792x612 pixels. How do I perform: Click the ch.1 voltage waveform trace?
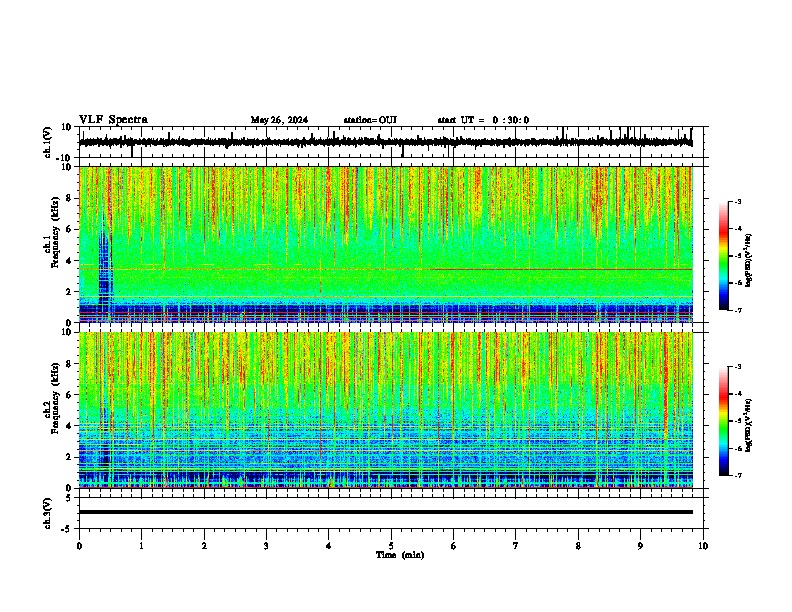coord(385,142)
